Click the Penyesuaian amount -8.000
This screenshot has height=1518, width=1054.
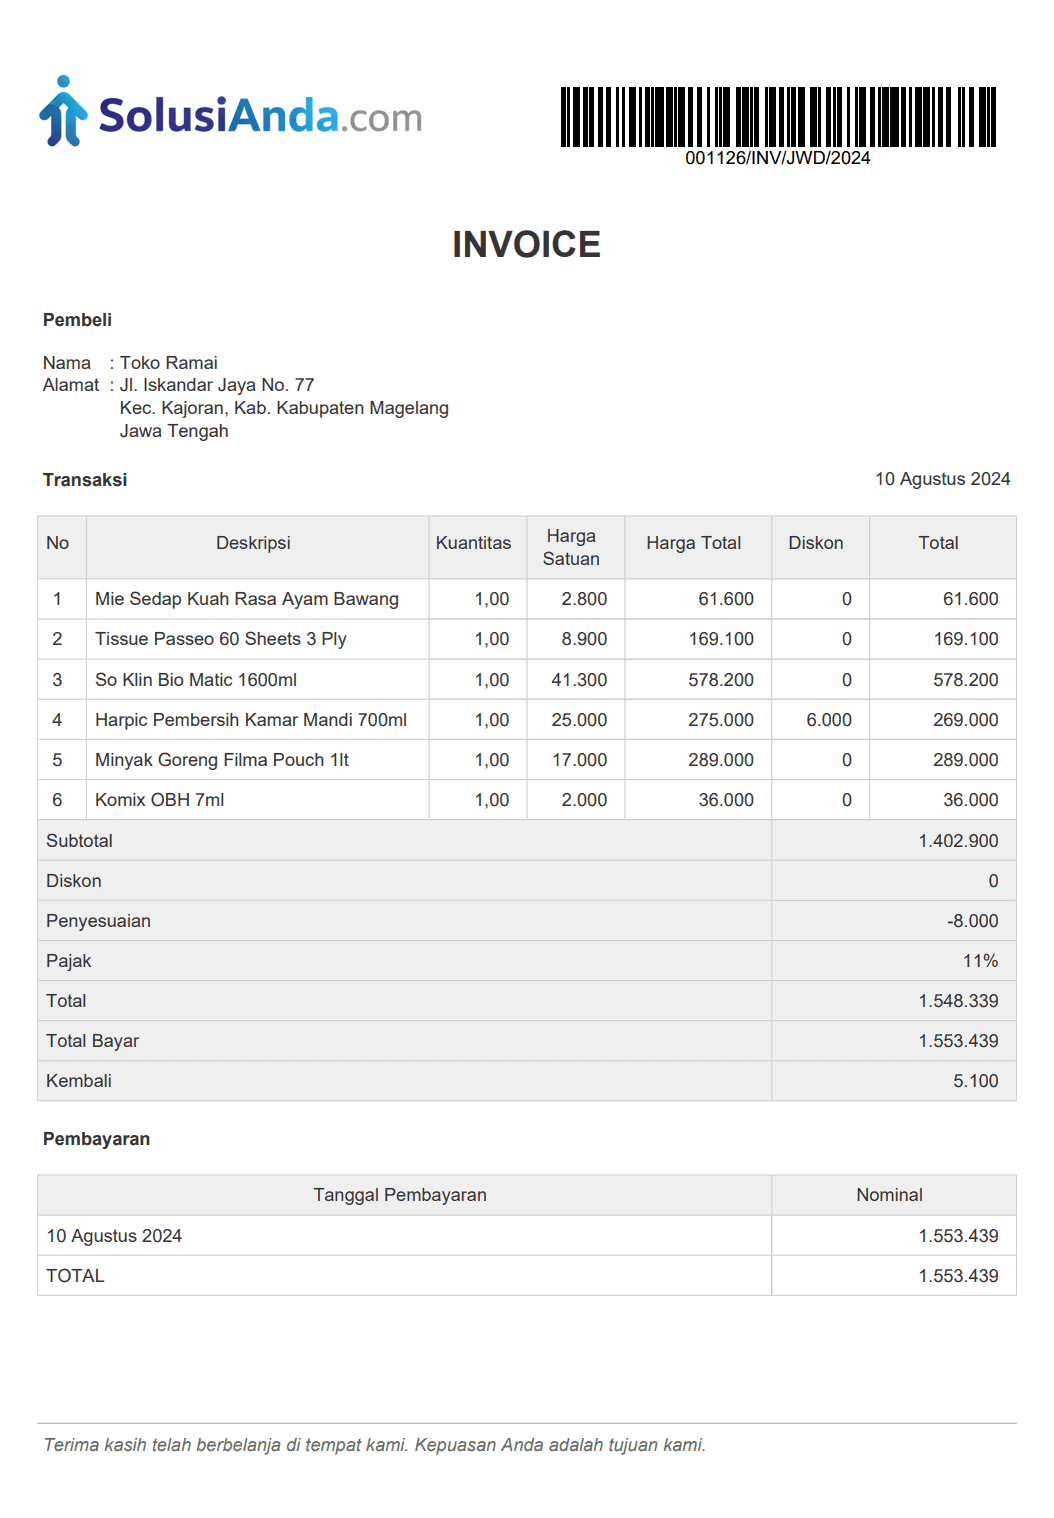972,921
